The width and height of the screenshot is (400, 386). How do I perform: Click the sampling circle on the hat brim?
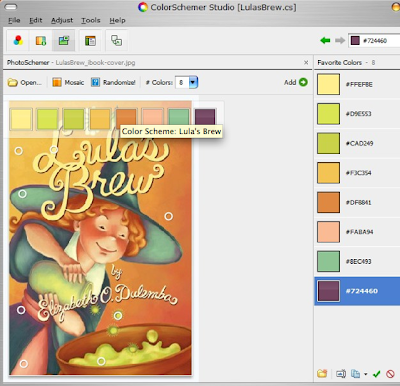[x=22, y=193]
